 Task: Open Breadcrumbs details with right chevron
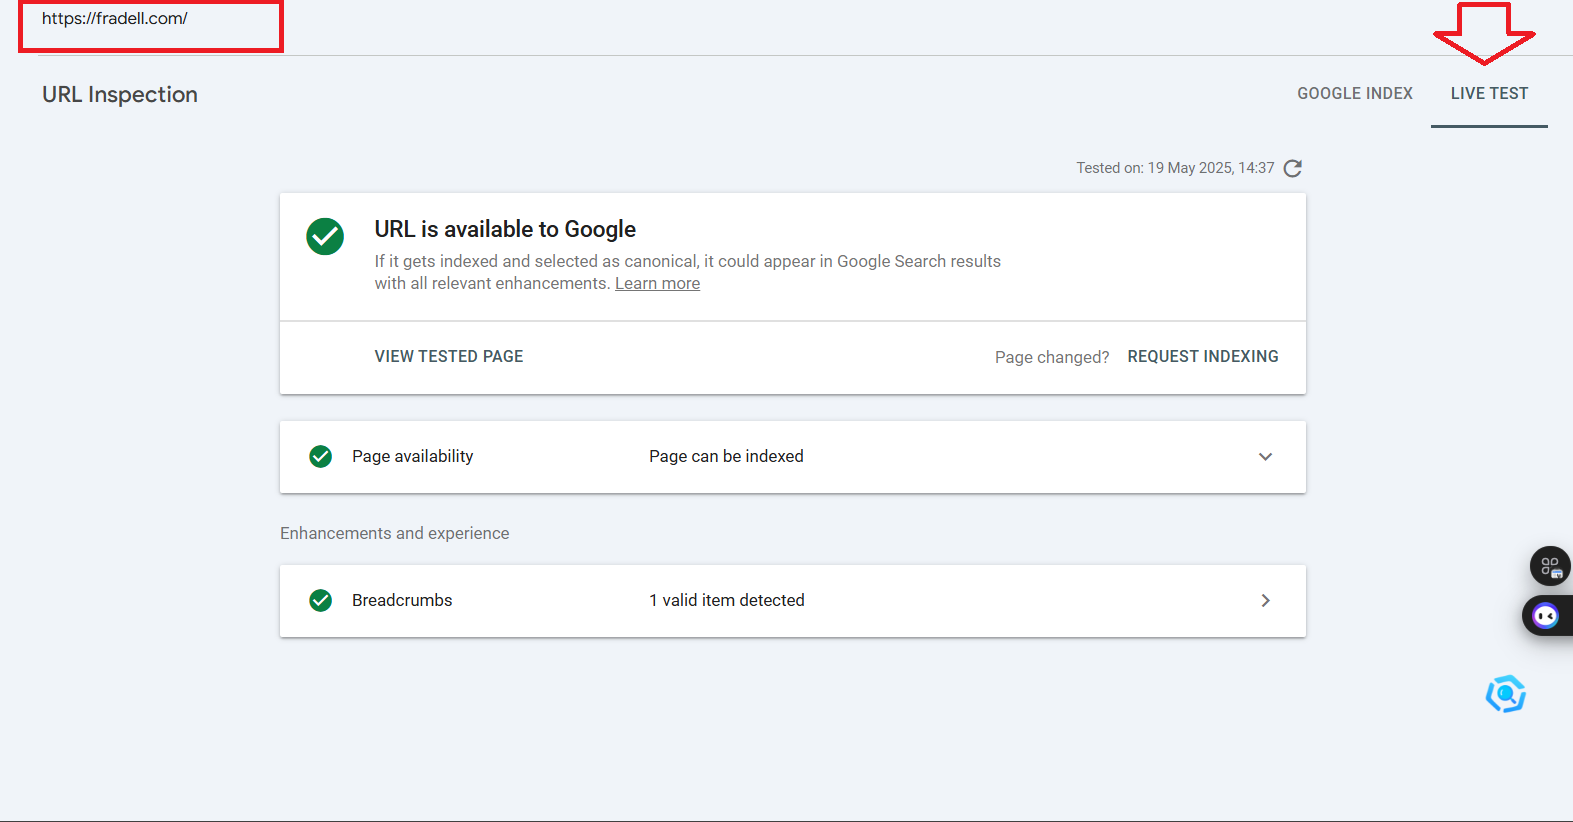click(x=1265, y=601)
